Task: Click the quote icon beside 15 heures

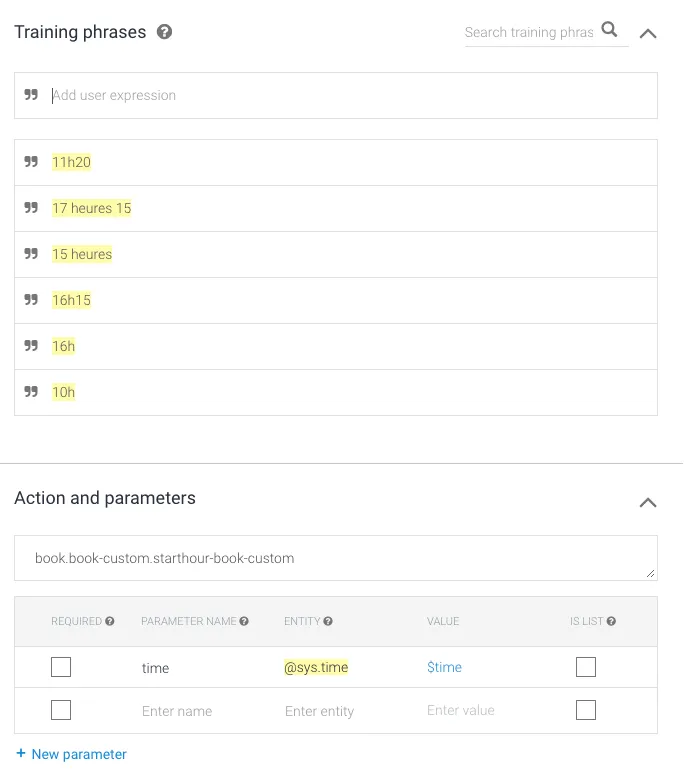Action: (31, 254)
